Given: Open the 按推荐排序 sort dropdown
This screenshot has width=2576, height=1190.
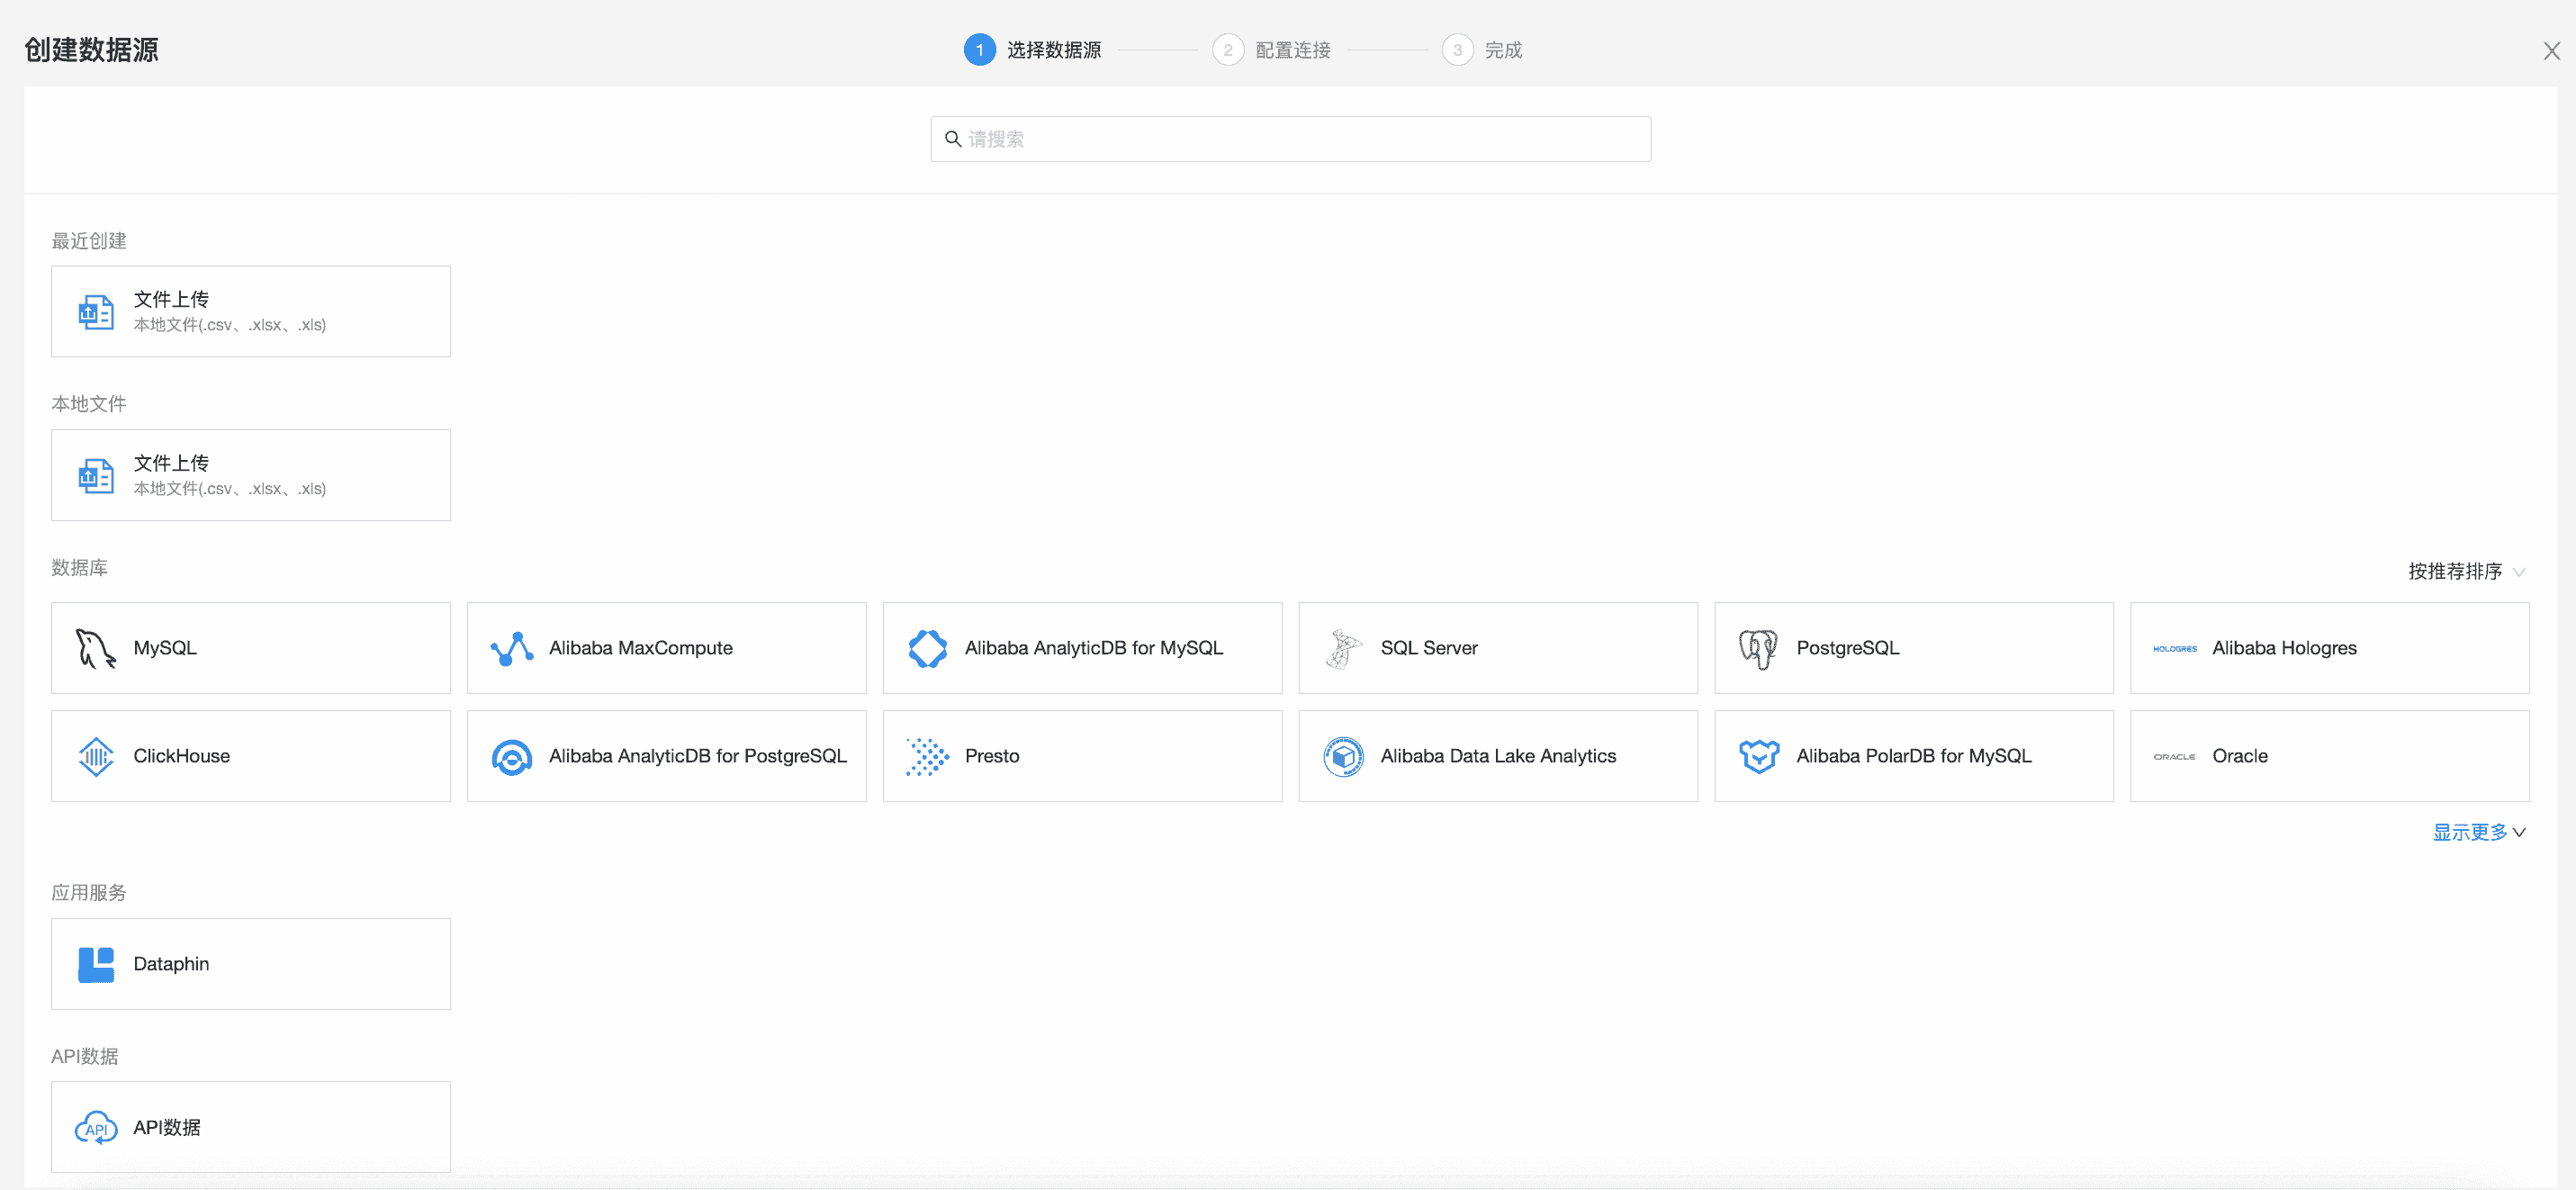Looking at the screenshot, I should [2466, 572].
